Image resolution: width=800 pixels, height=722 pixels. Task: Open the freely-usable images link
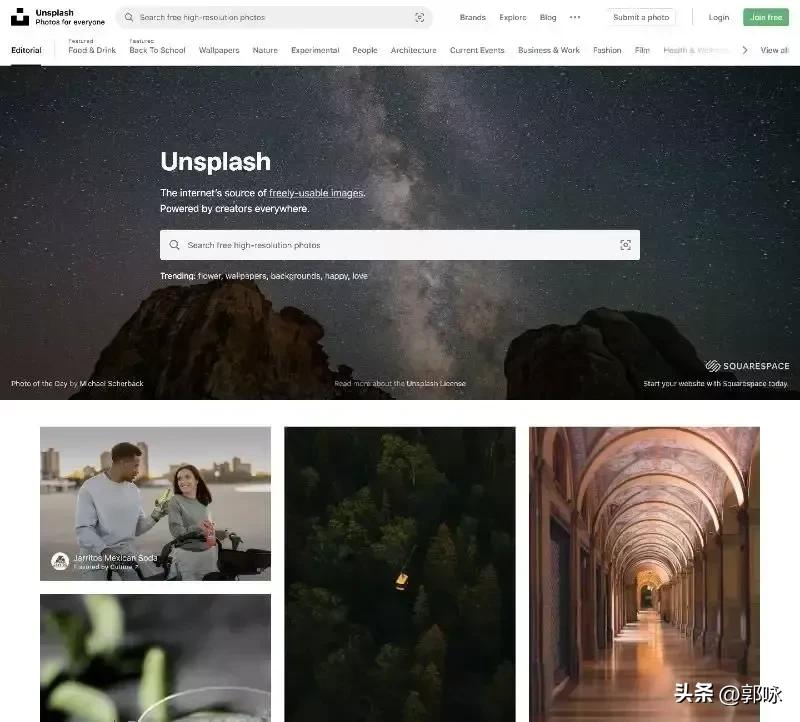tap(316, 193)
